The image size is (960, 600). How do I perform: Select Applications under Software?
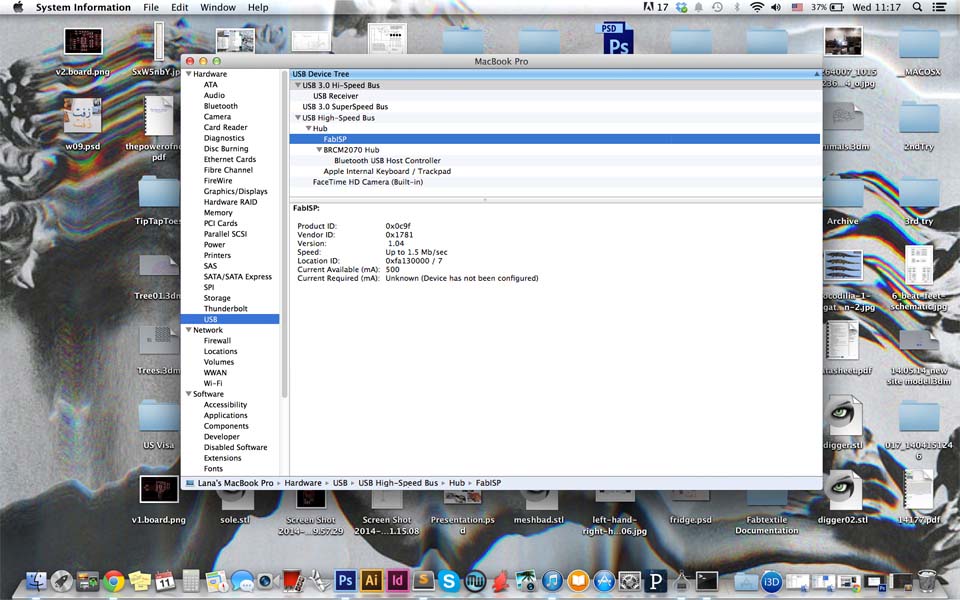click(225, 415)
